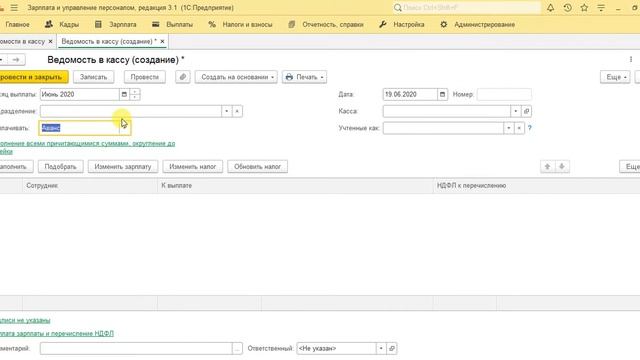Image resolution: width=640 pixels, height=360 pixels.
Task: Click Изменить налог button
Action: 193,167
